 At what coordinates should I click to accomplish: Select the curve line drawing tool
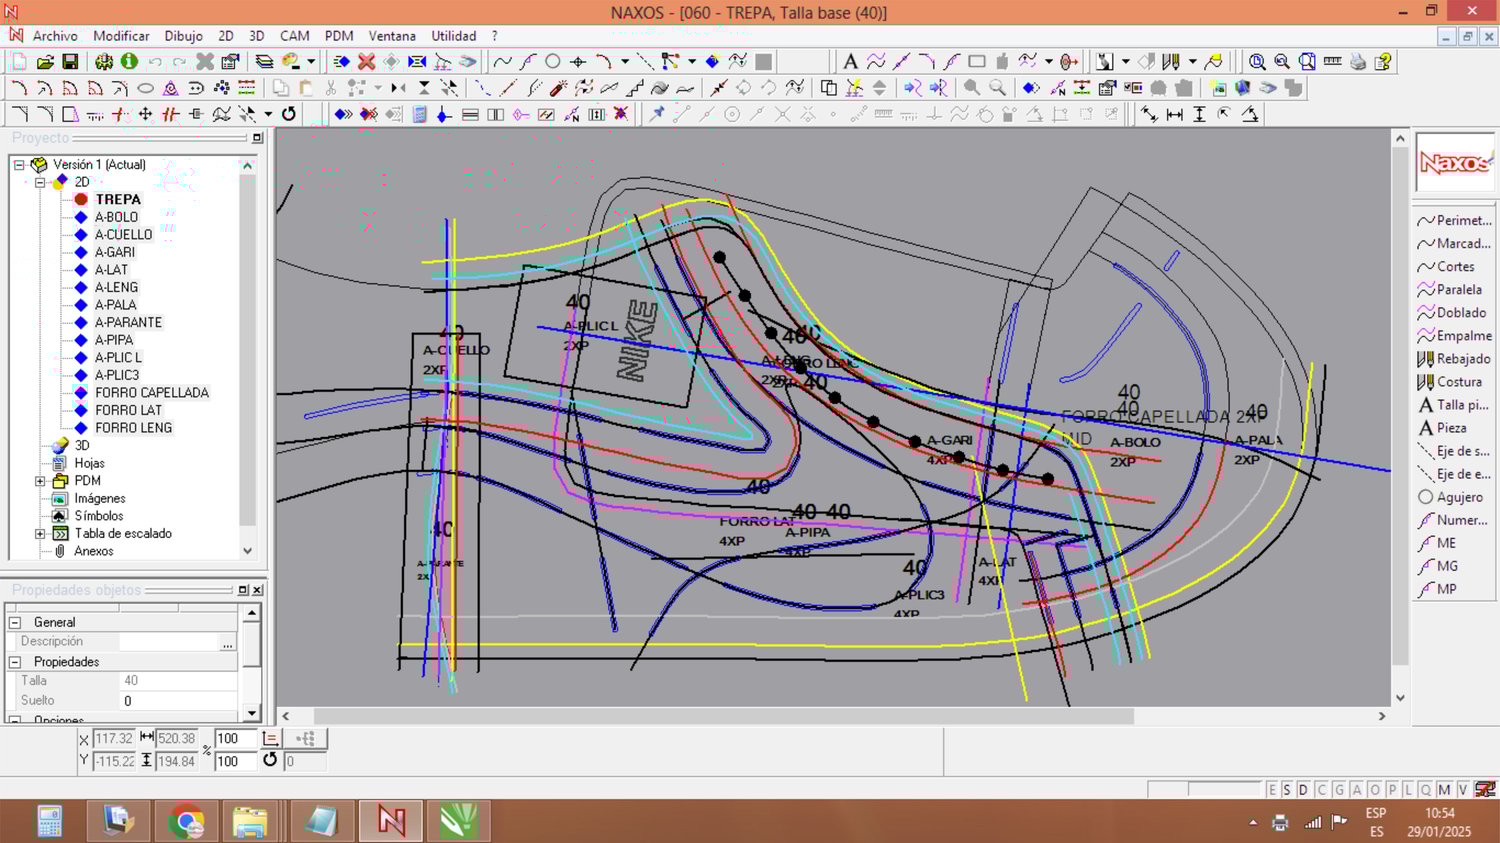502,62
